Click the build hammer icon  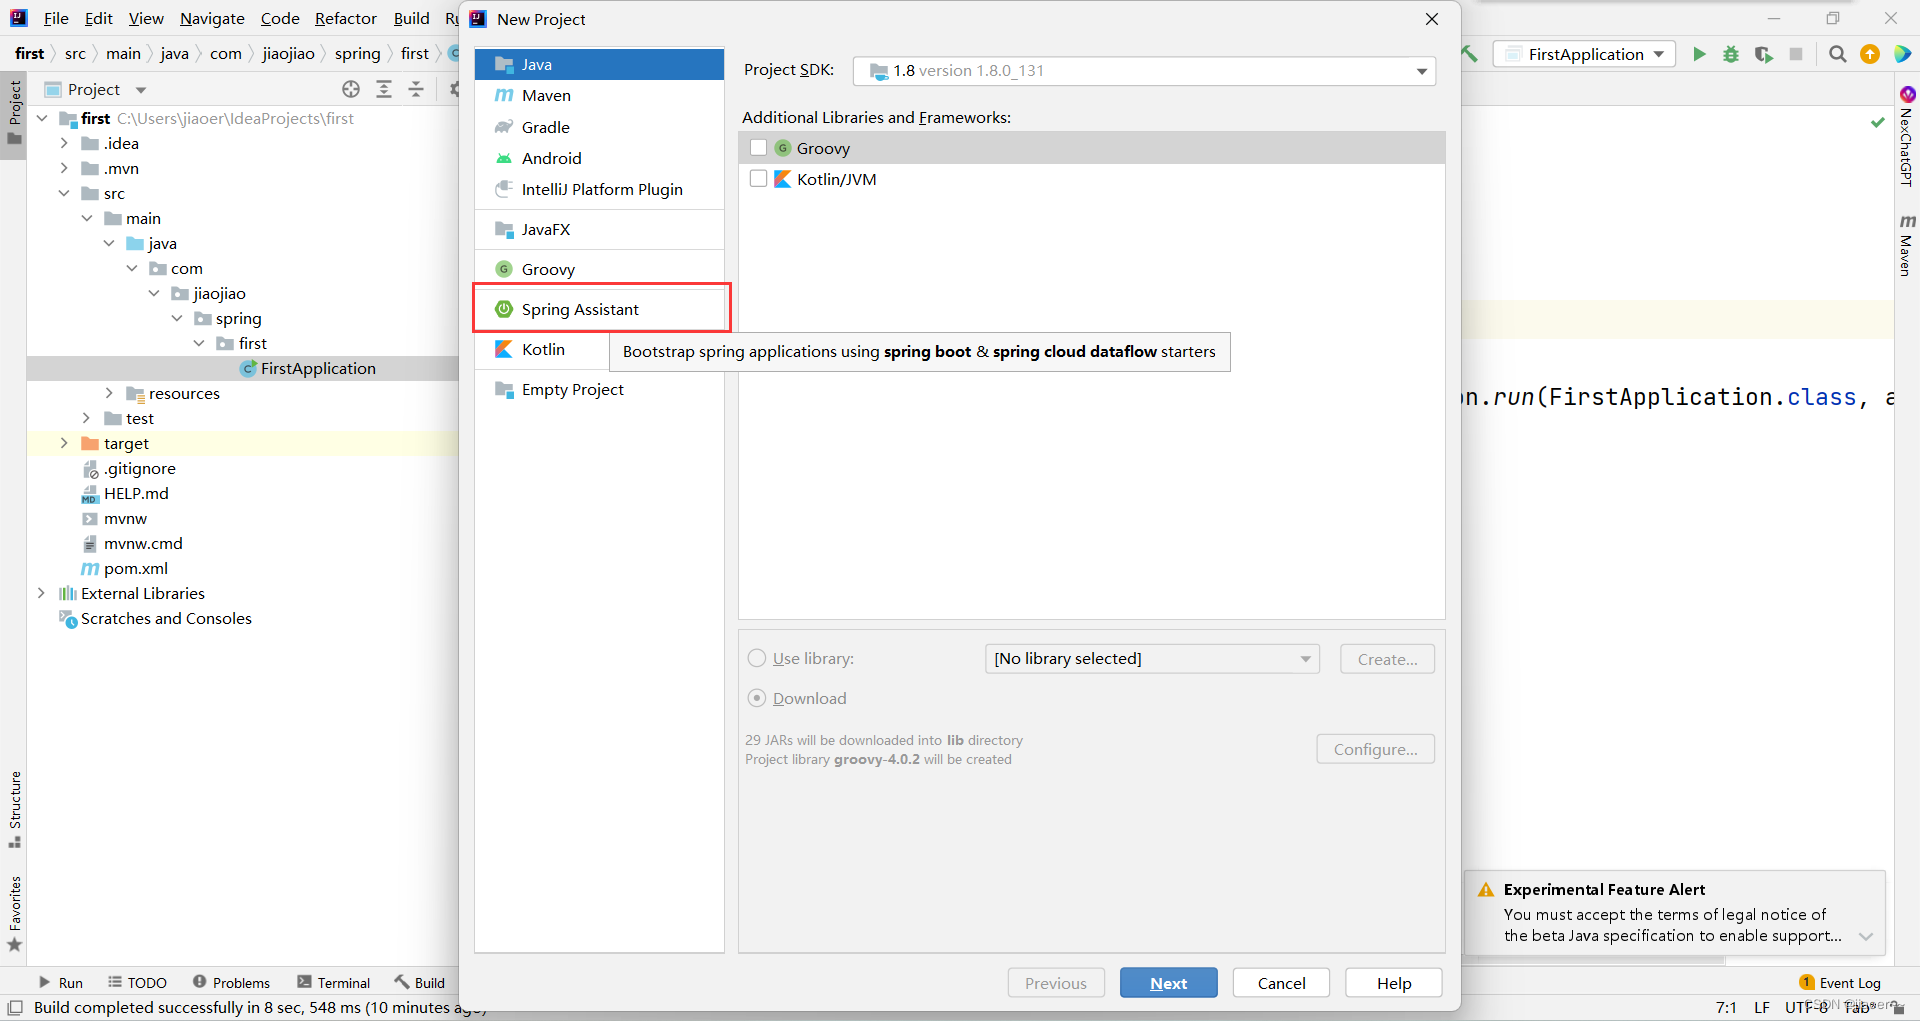click(1470, 54)
